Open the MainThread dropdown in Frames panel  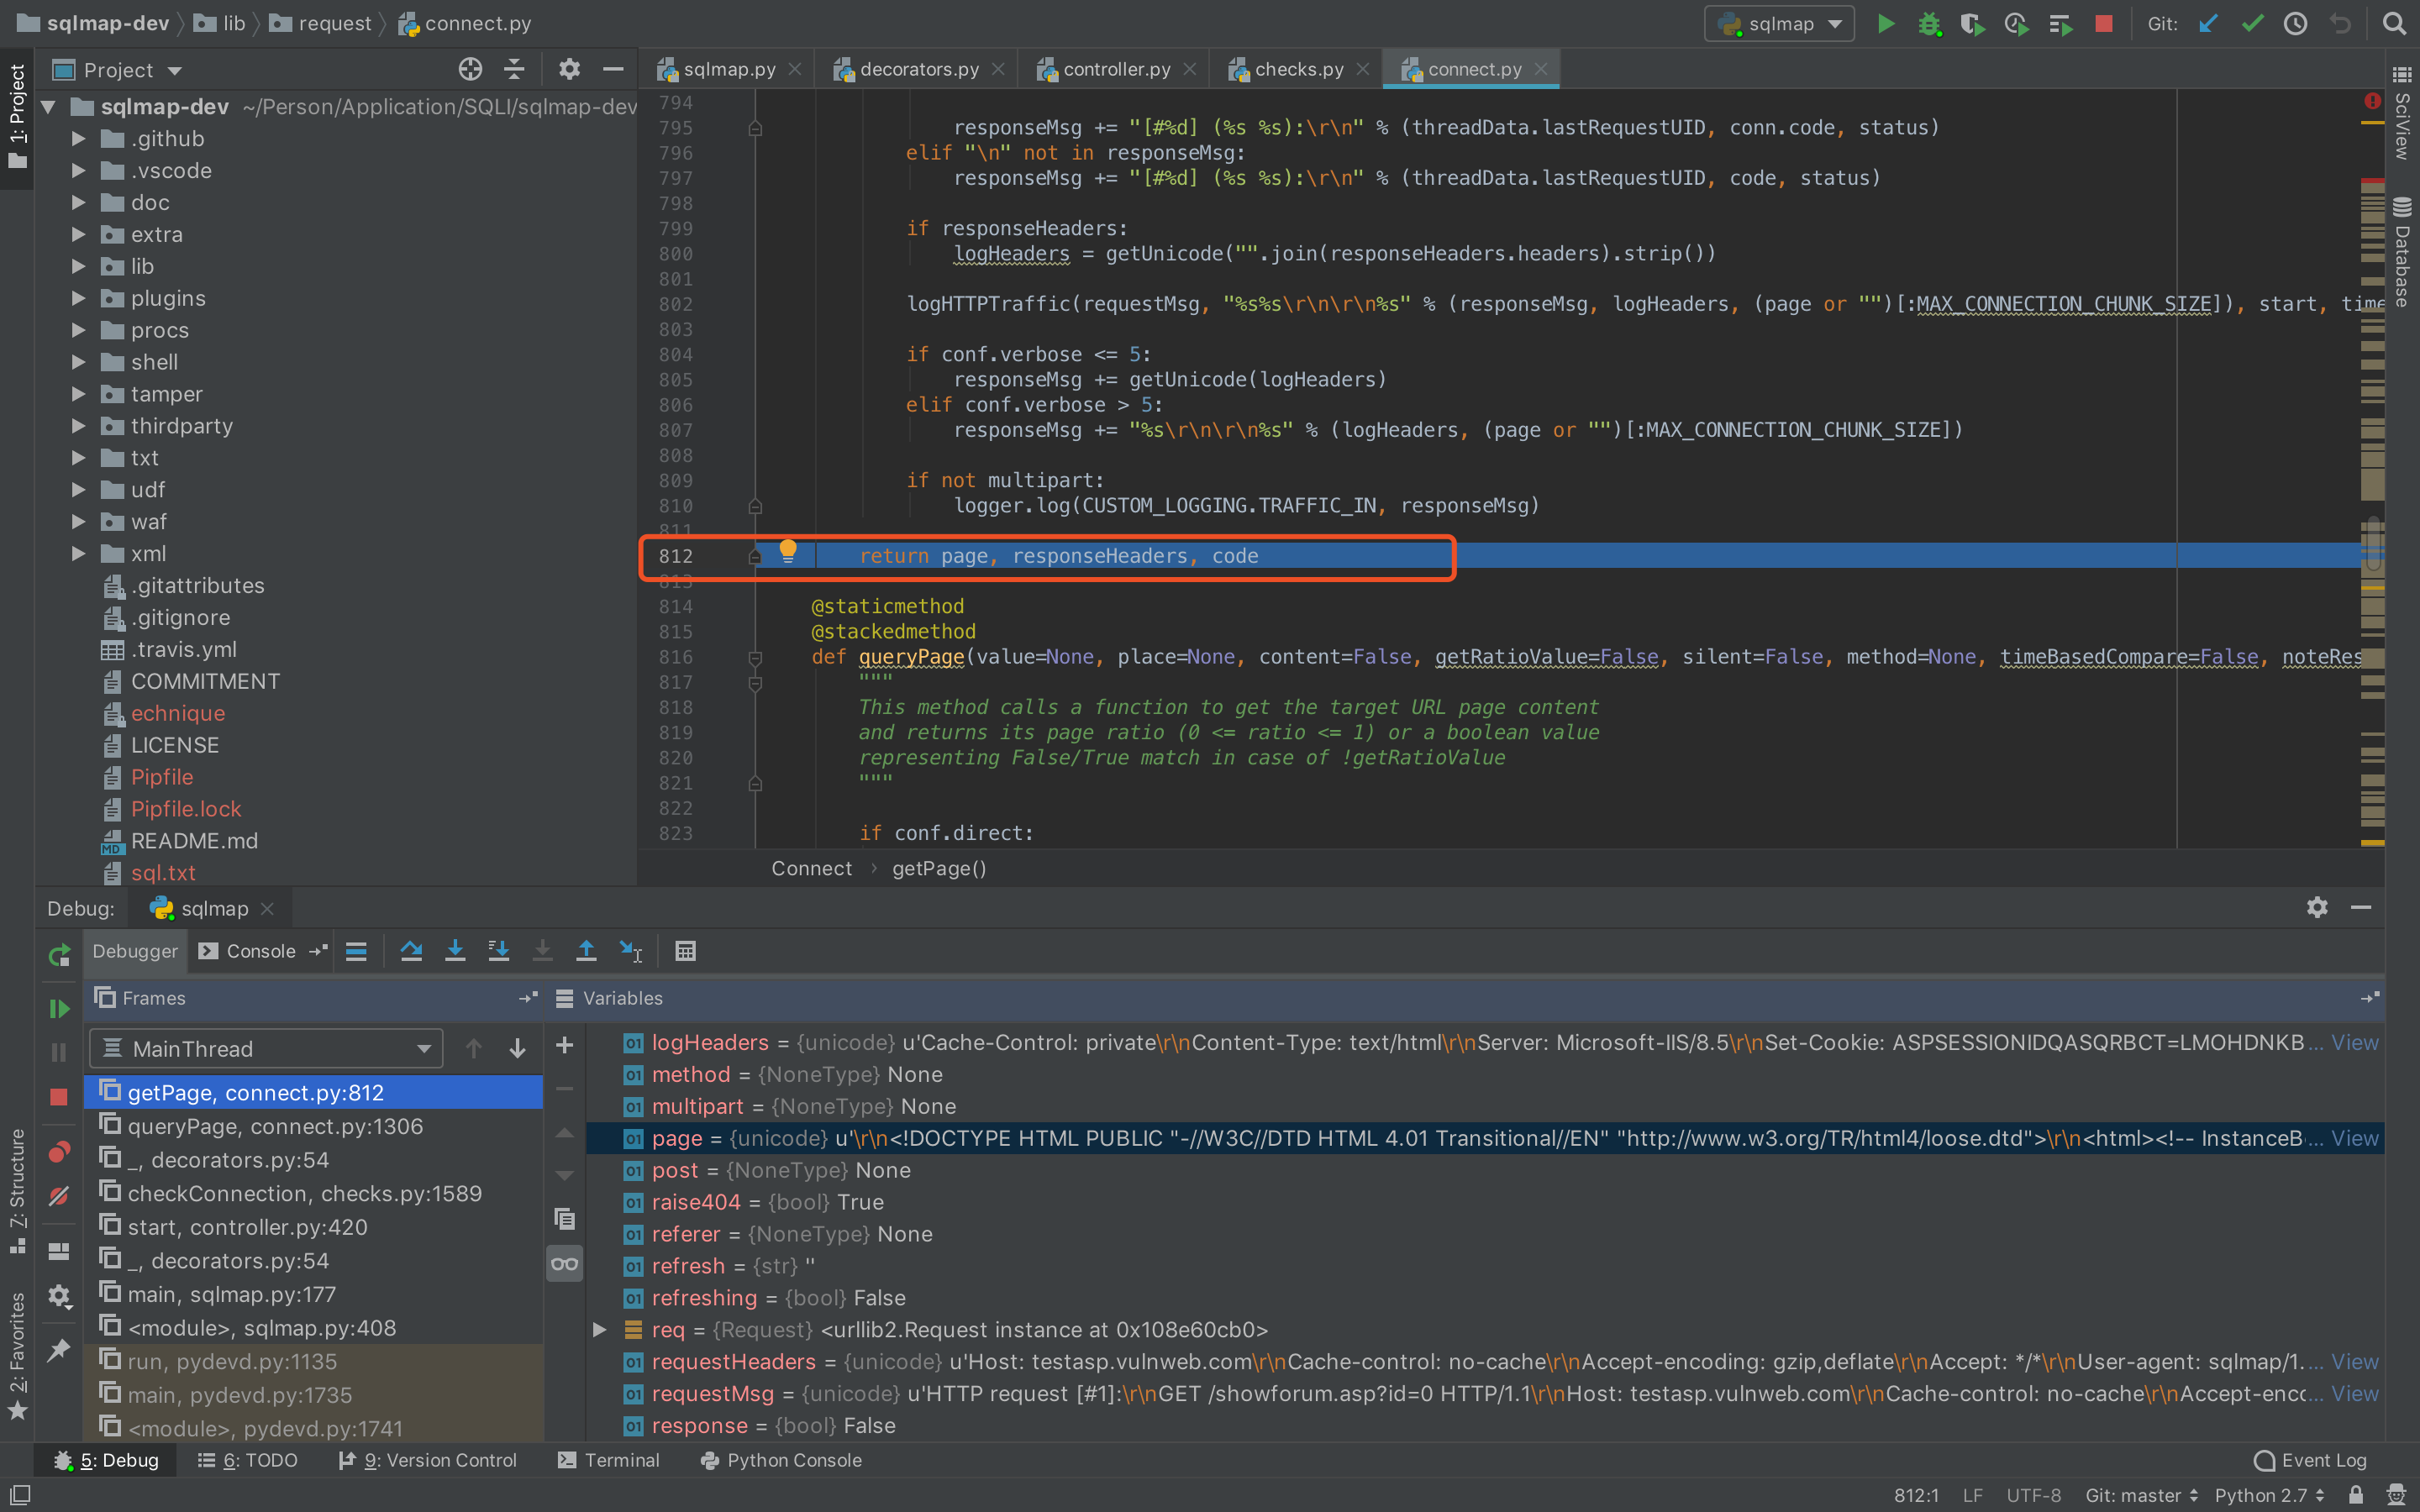coord(265,1048)
